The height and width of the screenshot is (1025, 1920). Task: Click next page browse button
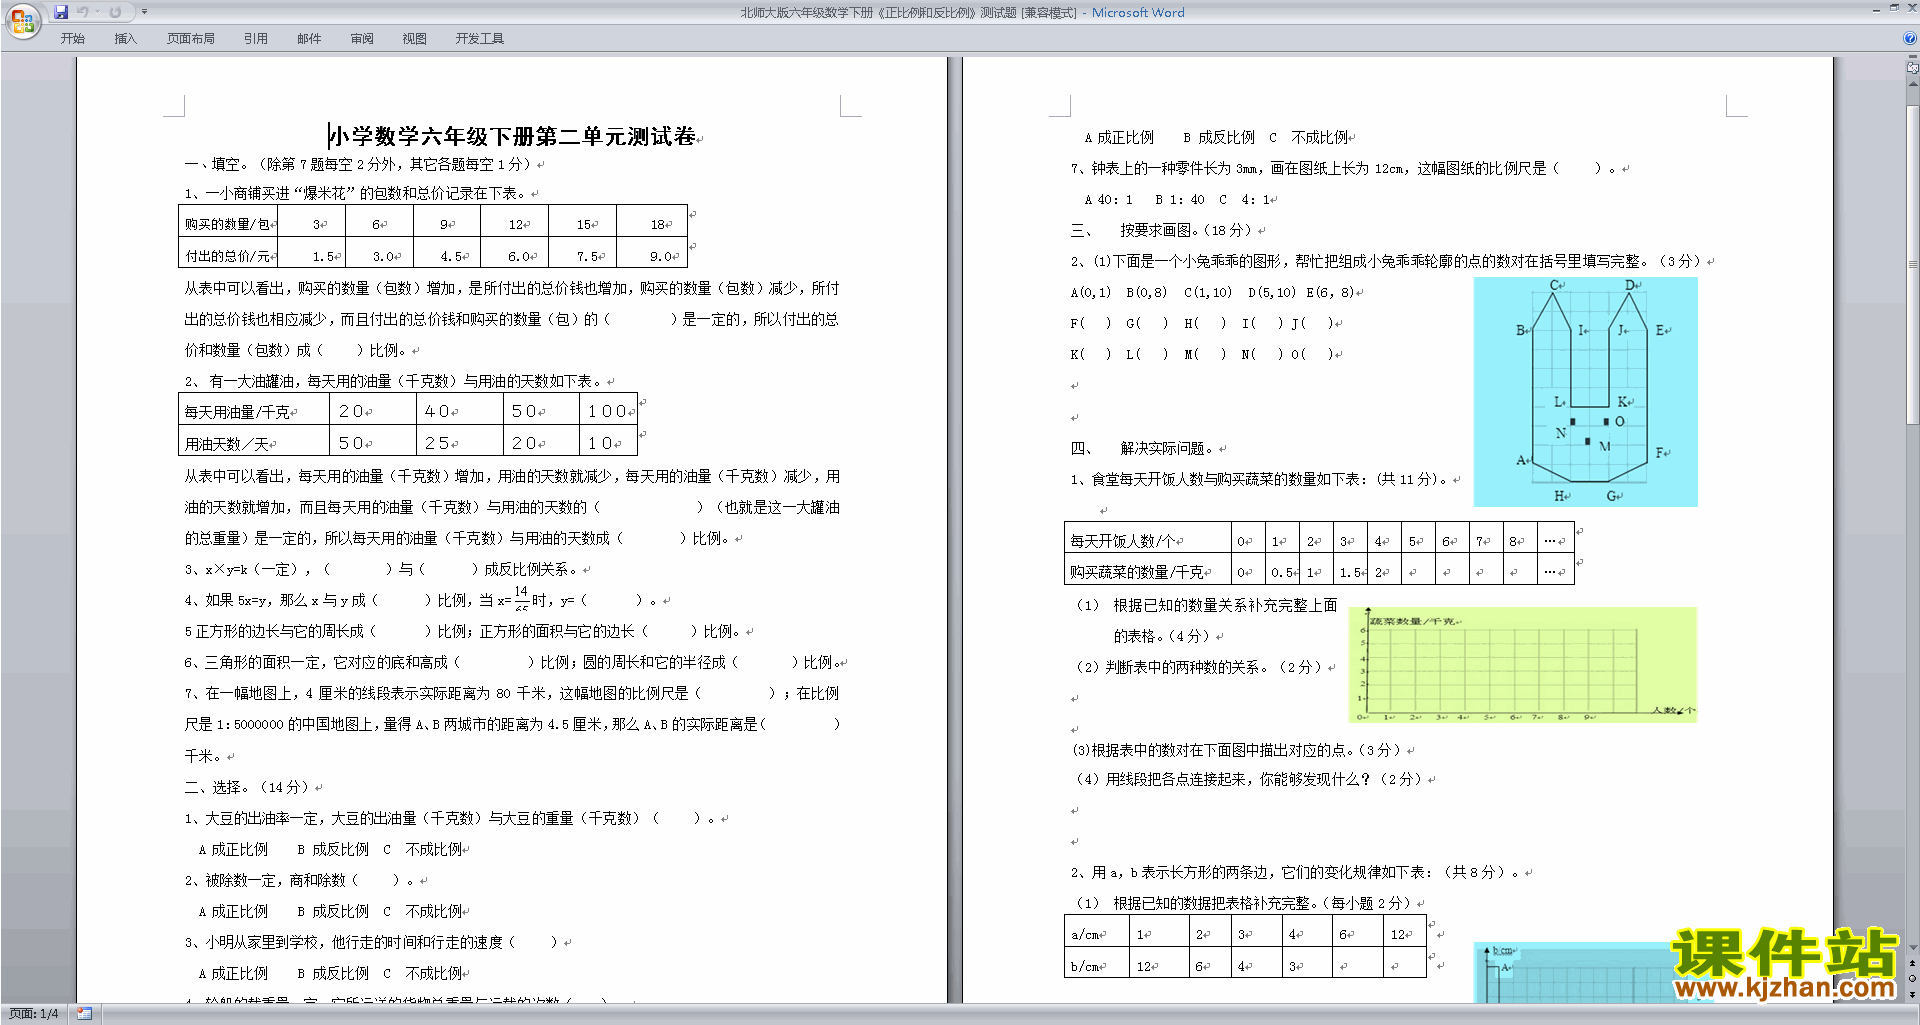point(1913,994)
